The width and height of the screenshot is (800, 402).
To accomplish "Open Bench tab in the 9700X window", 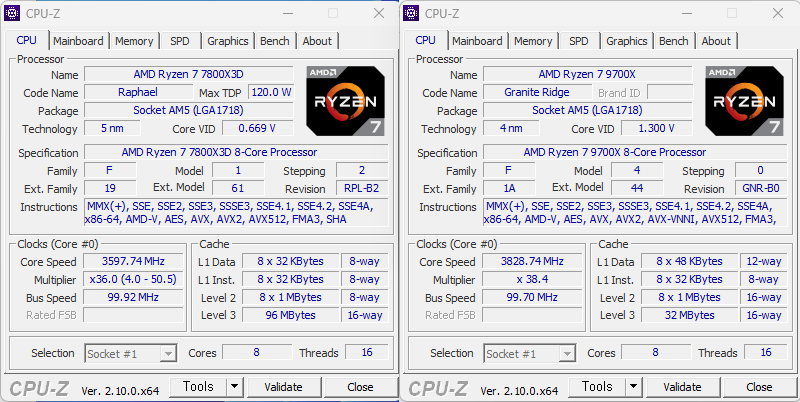I will 673,41.
